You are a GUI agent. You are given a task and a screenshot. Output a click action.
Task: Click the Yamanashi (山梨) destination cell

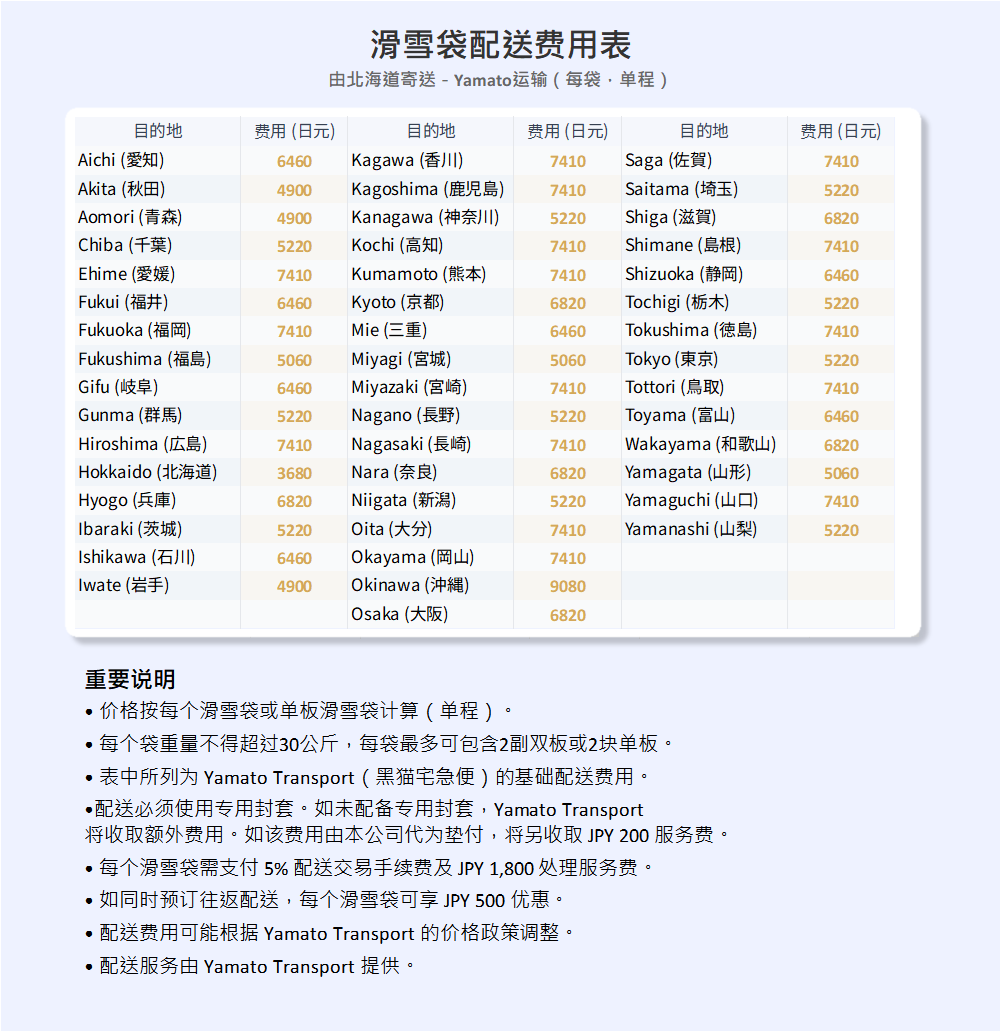[x=691, y=529]
